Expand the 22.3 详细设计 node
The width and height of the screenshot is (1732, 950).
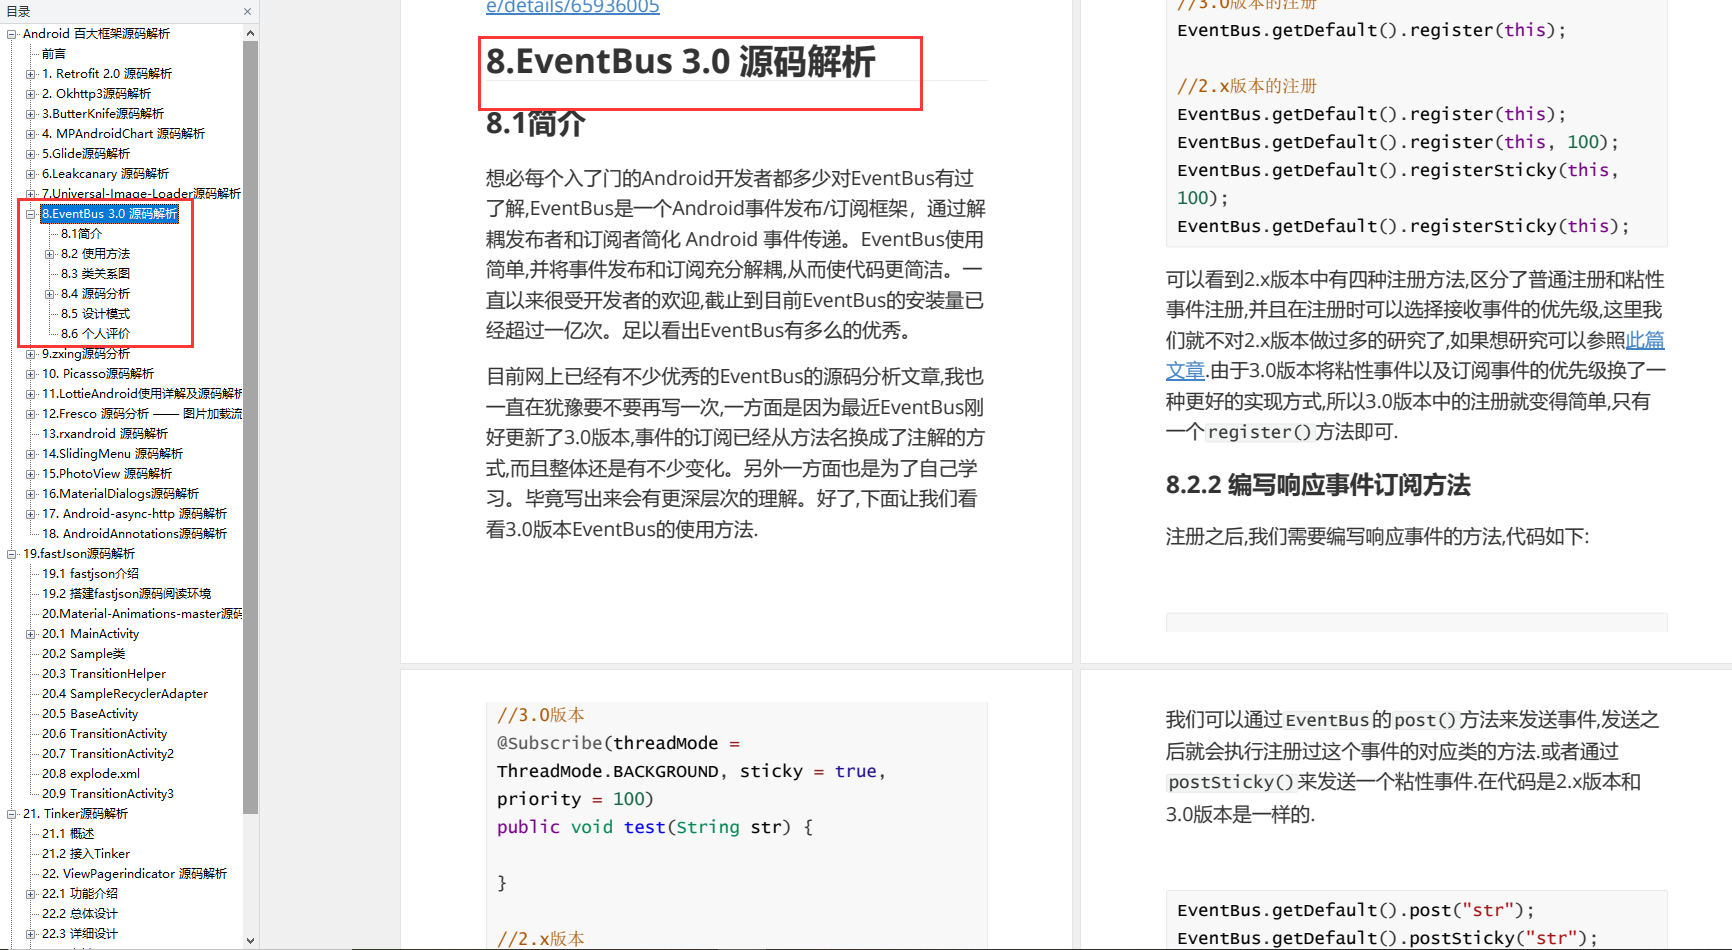click(31, 934)
